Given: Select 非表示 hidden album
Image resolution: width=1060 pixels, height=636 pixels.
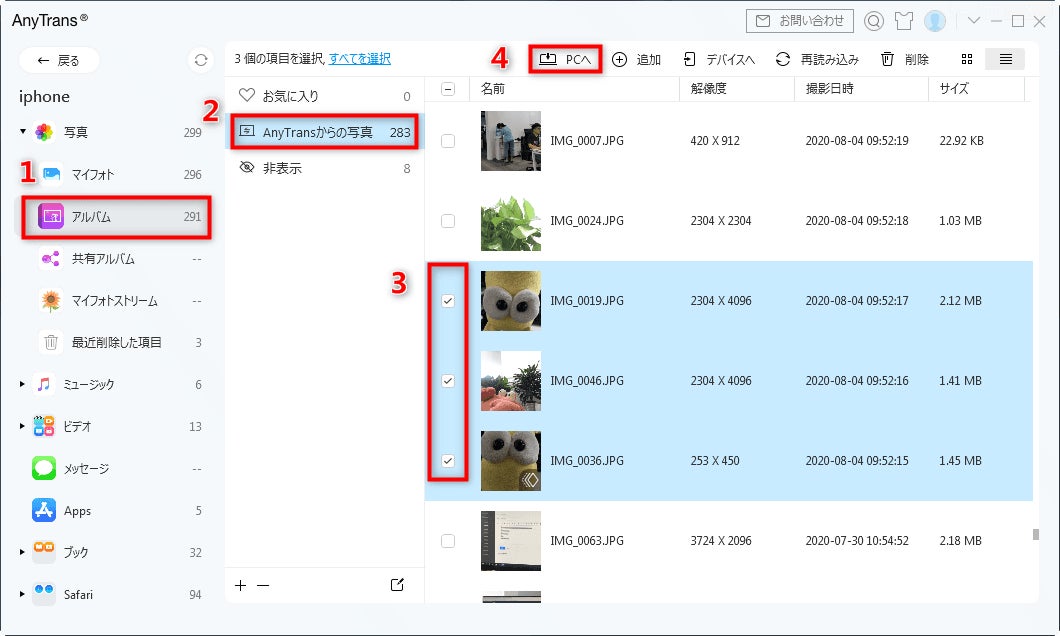Looking at the screenshot, I should (324, 168).
